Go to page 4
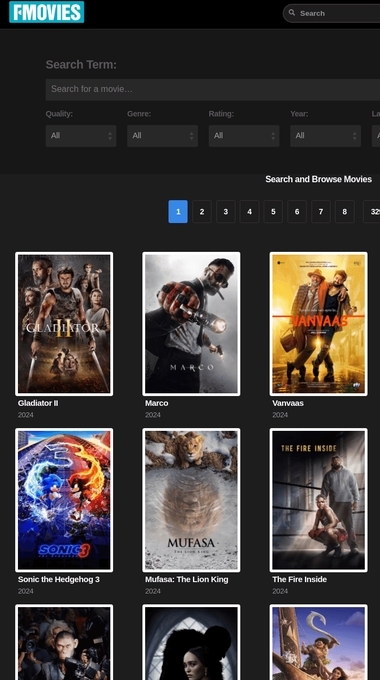380x680 pixels. 249,212
